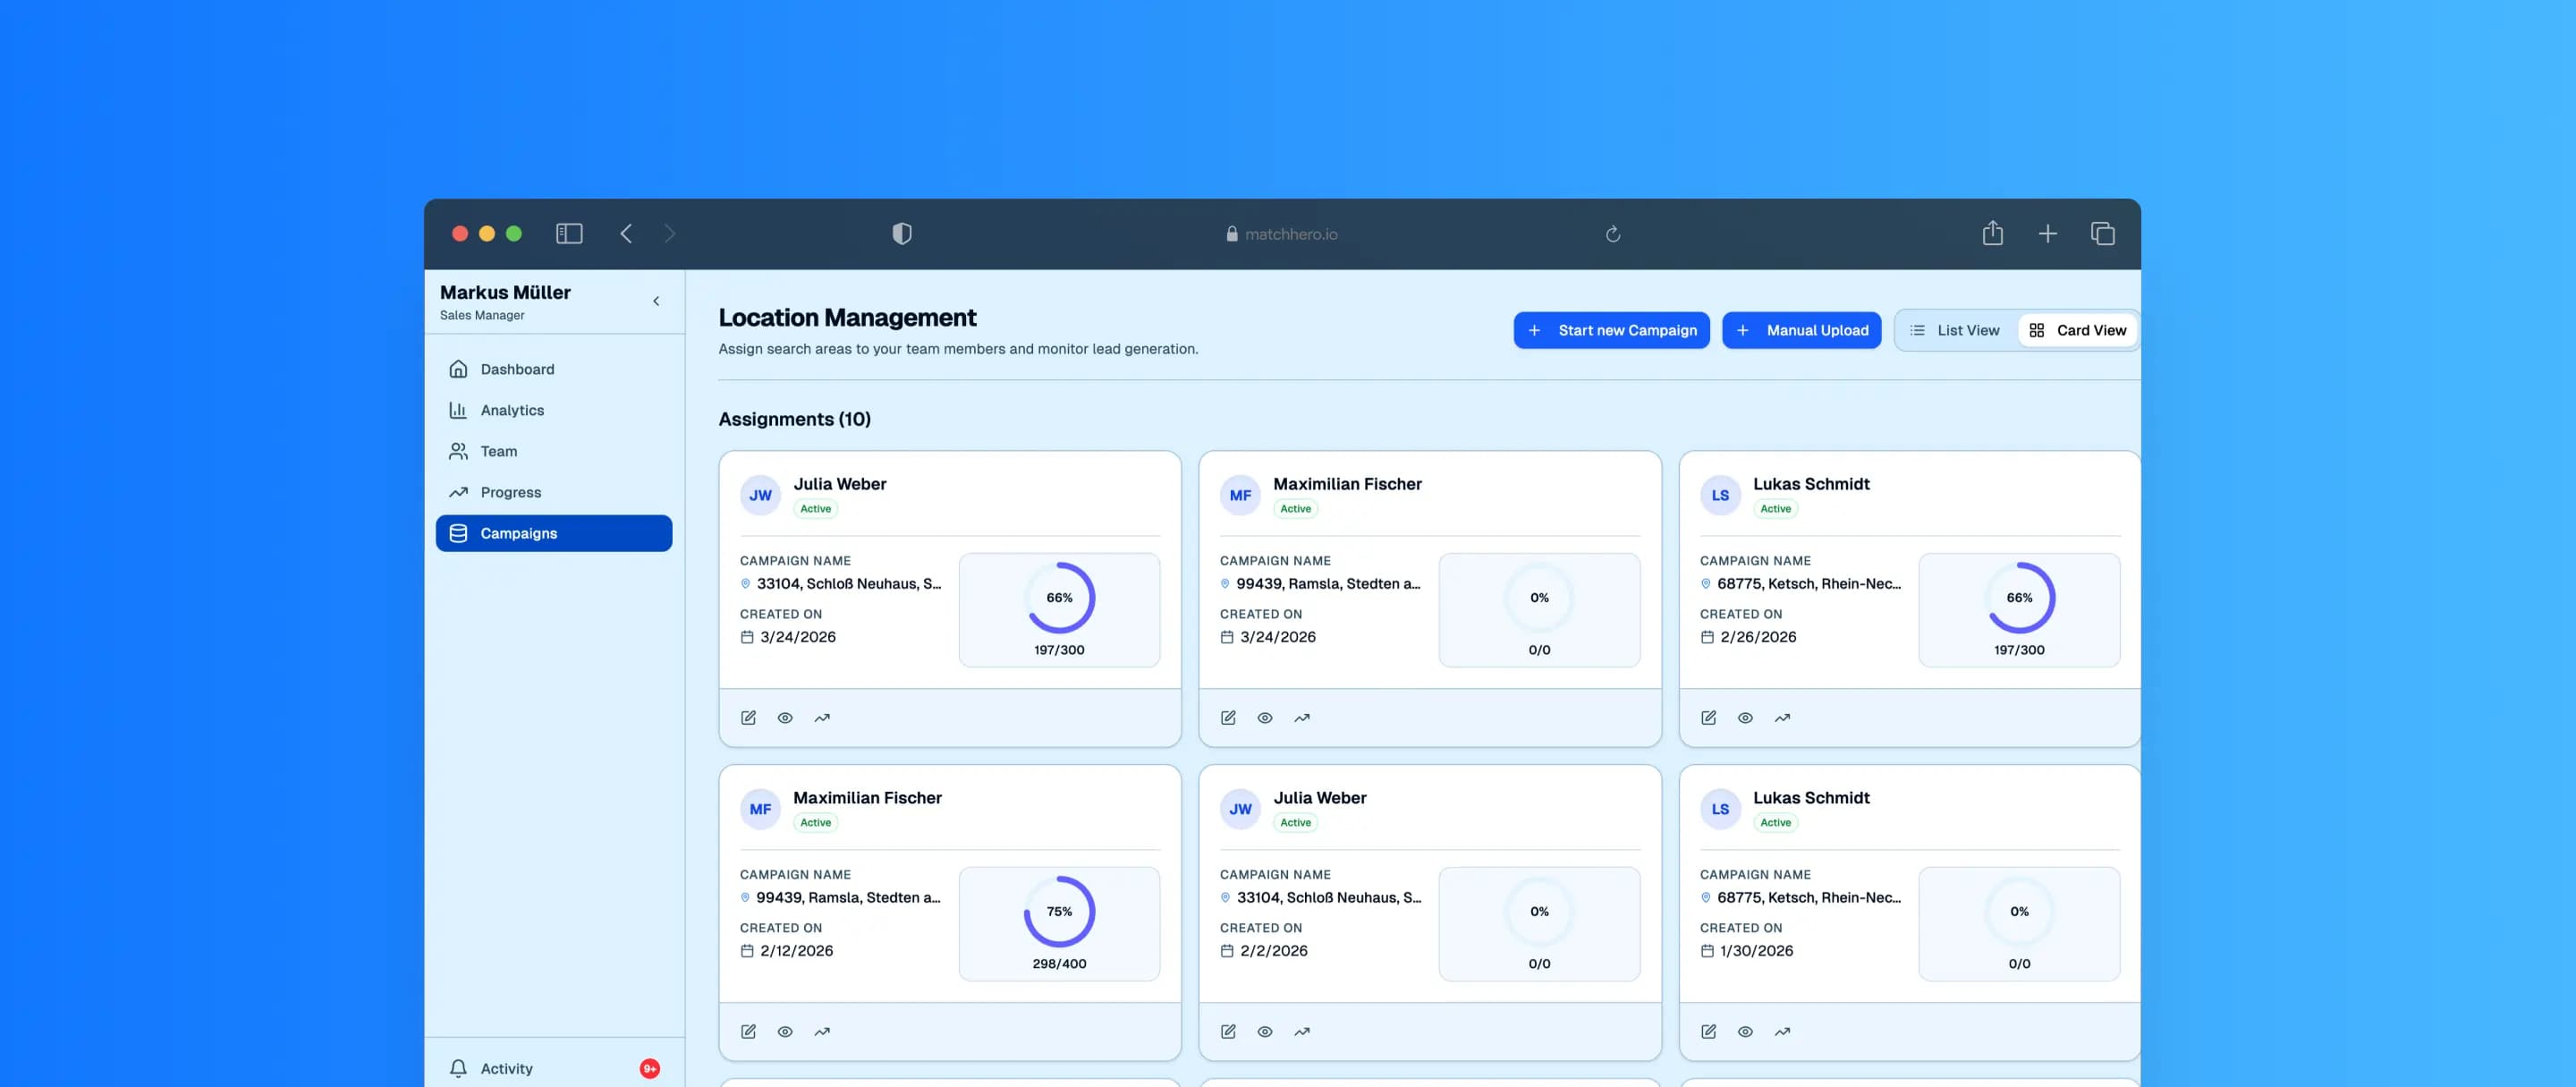Open browser tab overview icon

point(2102,234)
